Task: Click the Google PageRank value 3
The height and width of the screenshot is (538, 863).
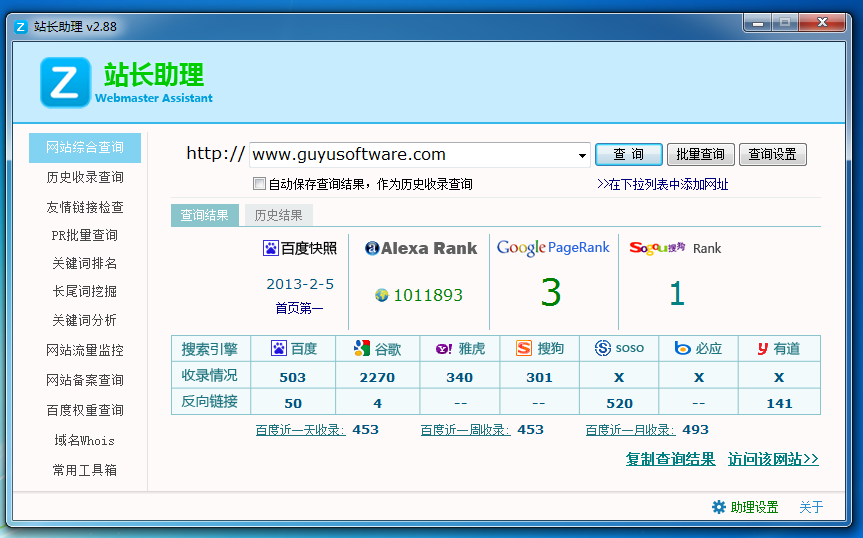Action: click(x=551, y=293)
